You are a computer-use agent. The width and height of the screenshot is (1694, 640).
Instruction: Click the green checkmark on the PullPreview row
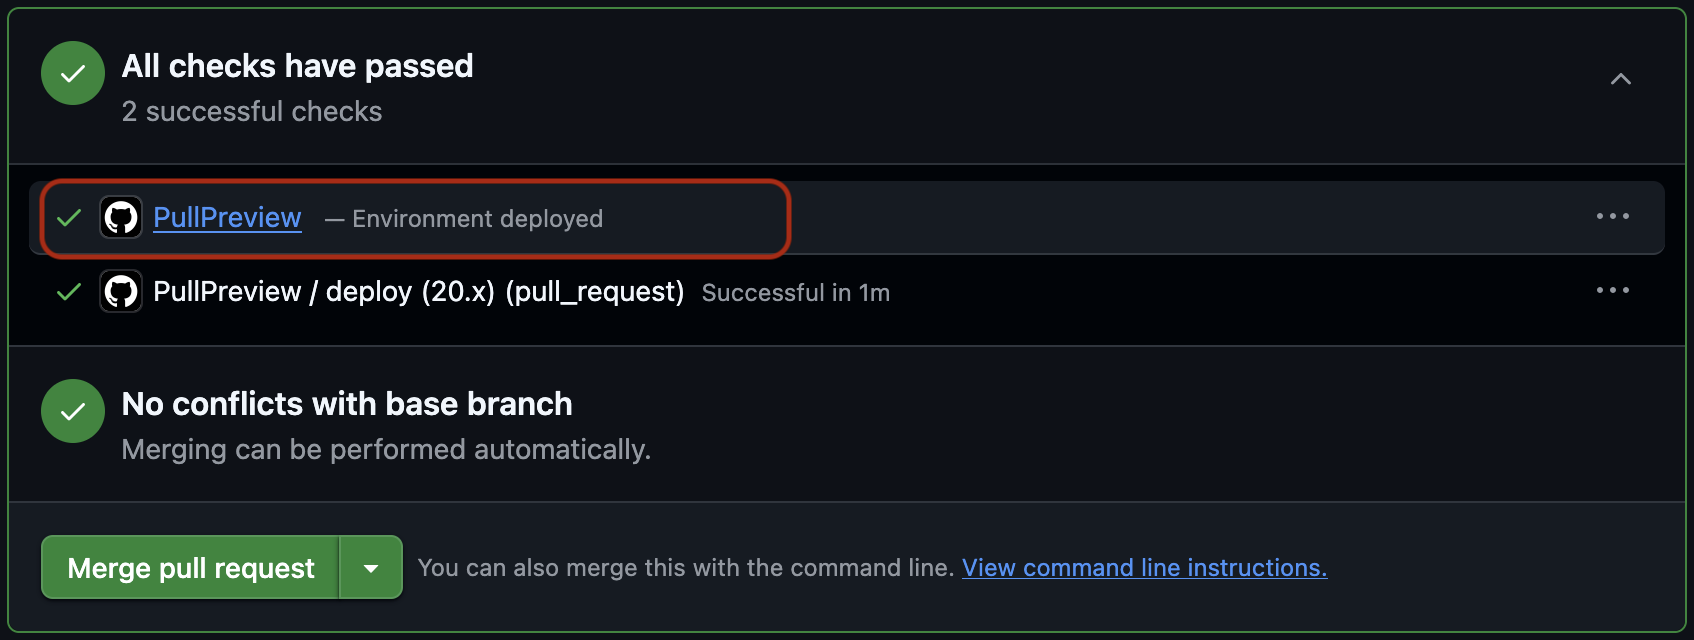[69, 218]
